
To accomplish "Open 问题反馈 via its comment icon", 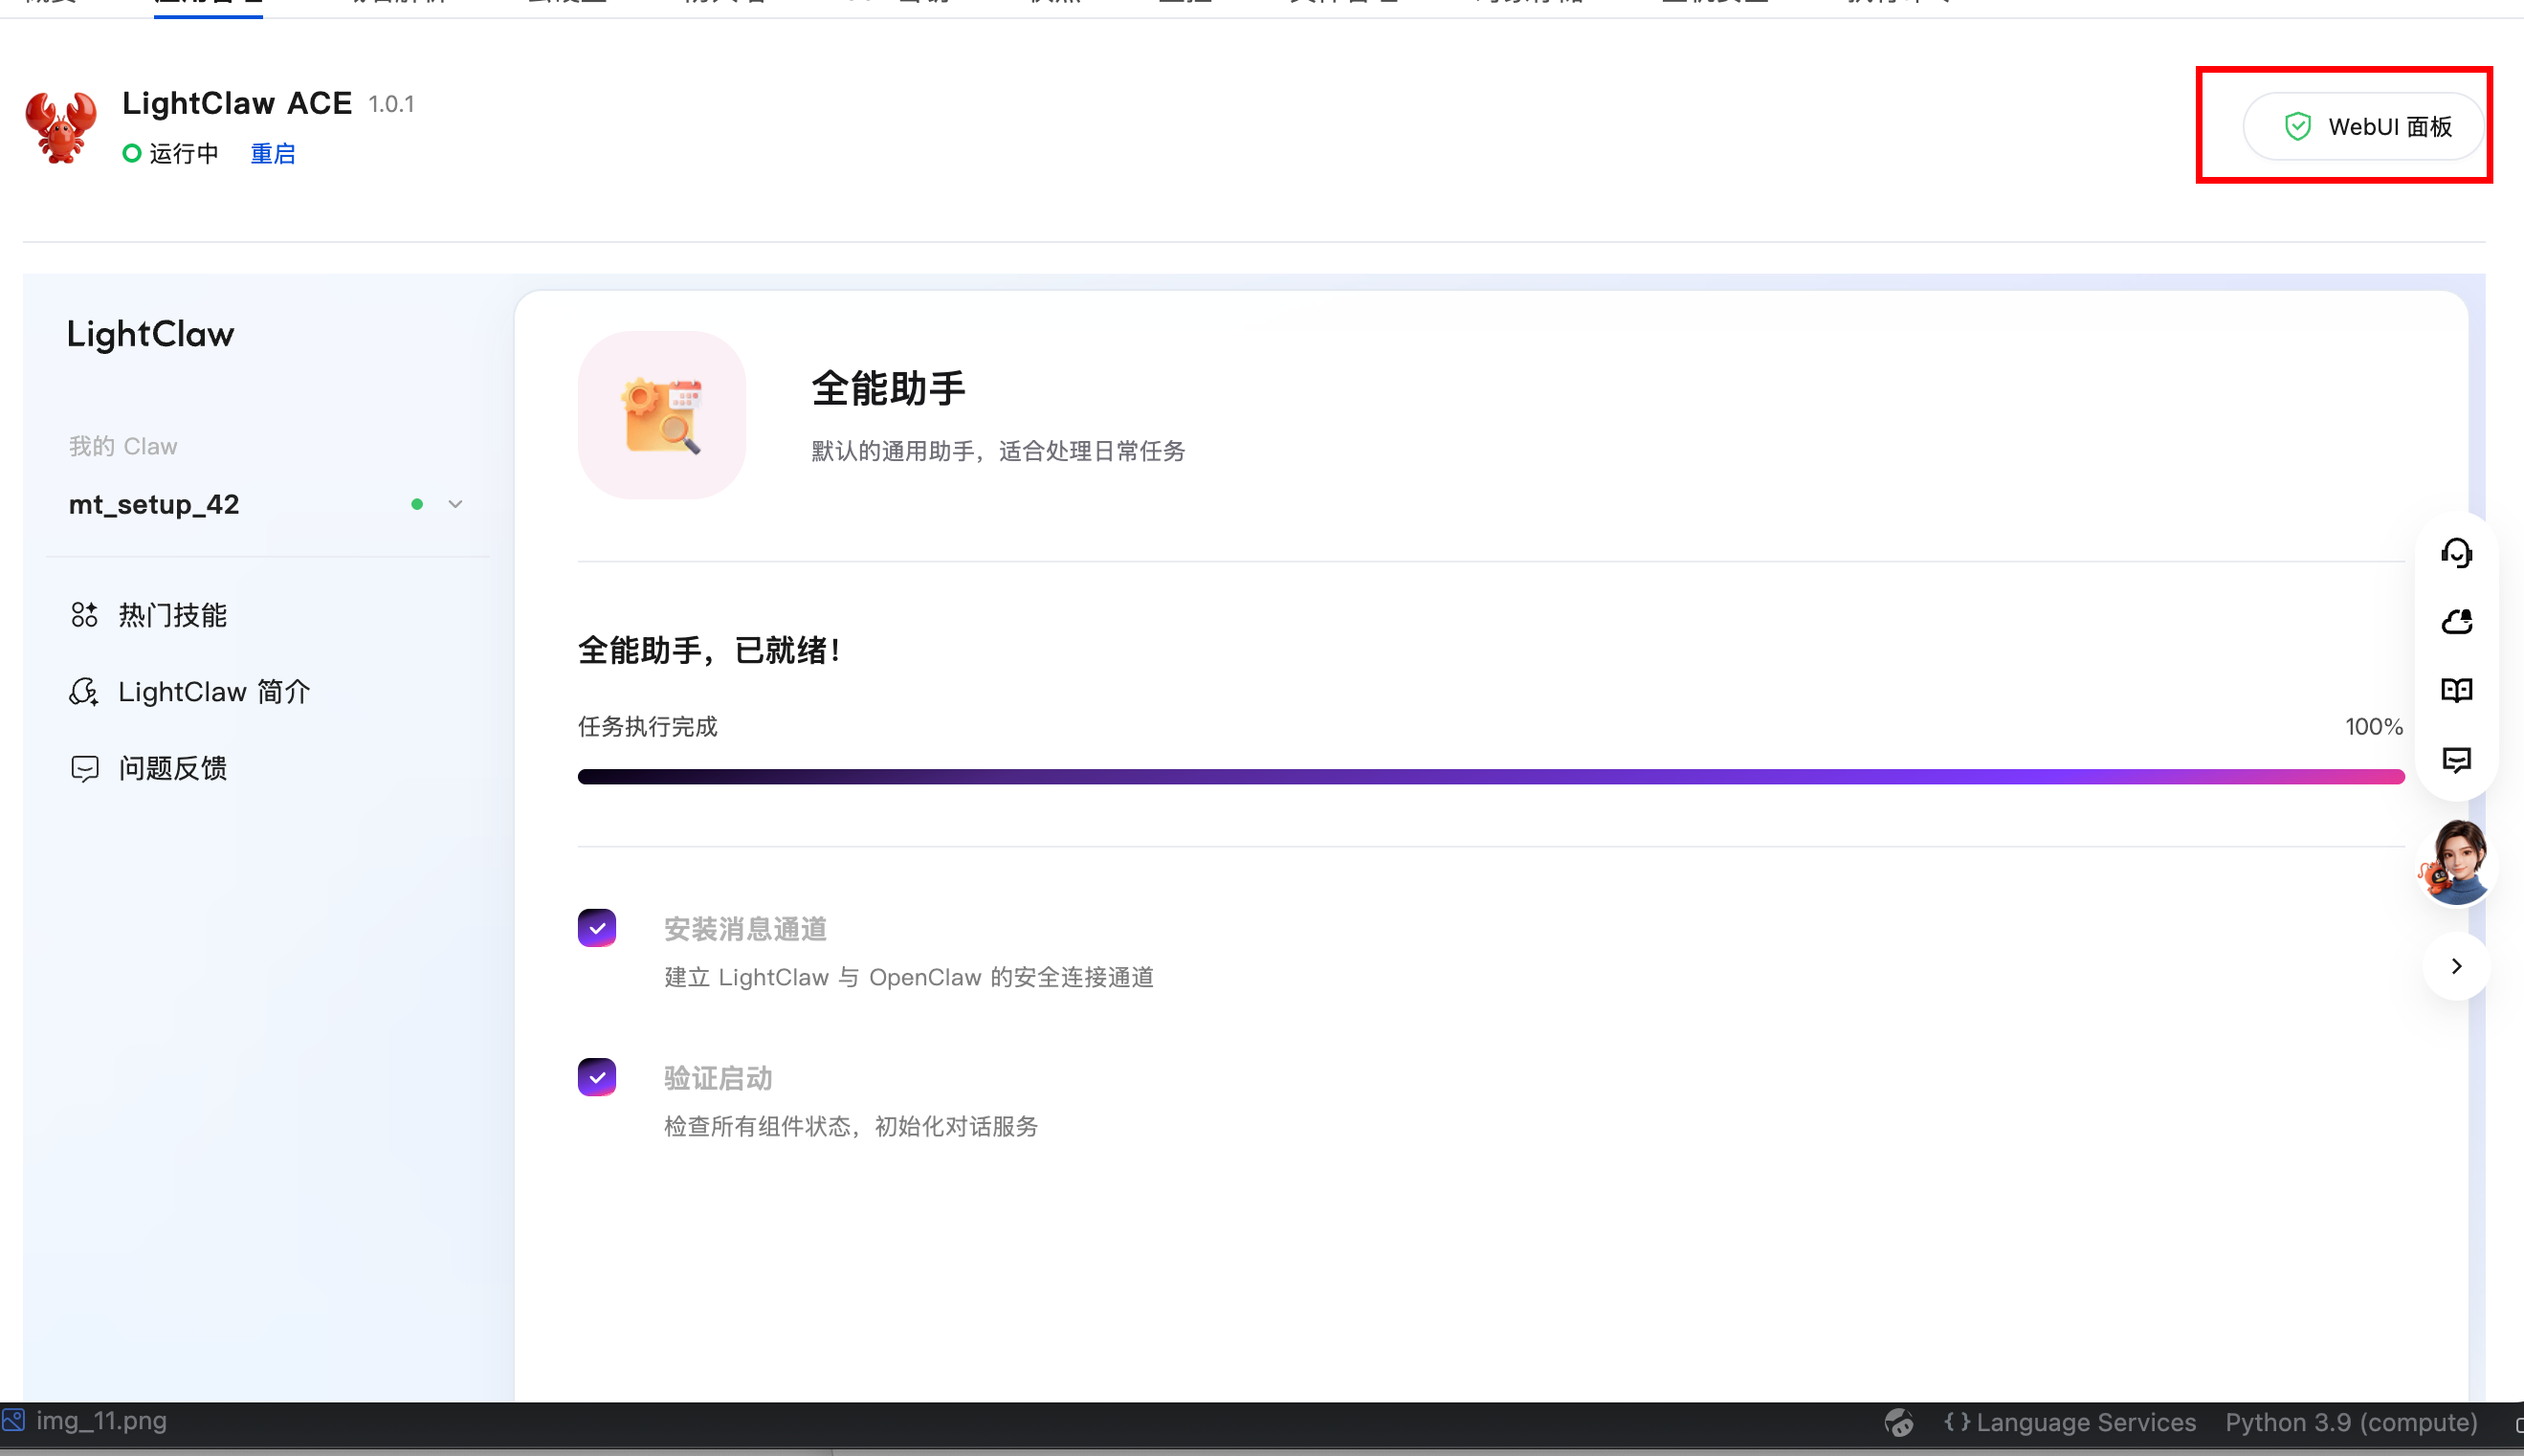I will (x=85, y=768).
